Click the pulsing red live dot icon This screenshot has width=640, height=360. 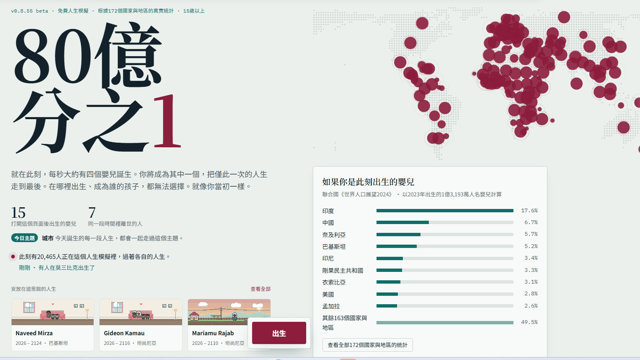point(13,257)
